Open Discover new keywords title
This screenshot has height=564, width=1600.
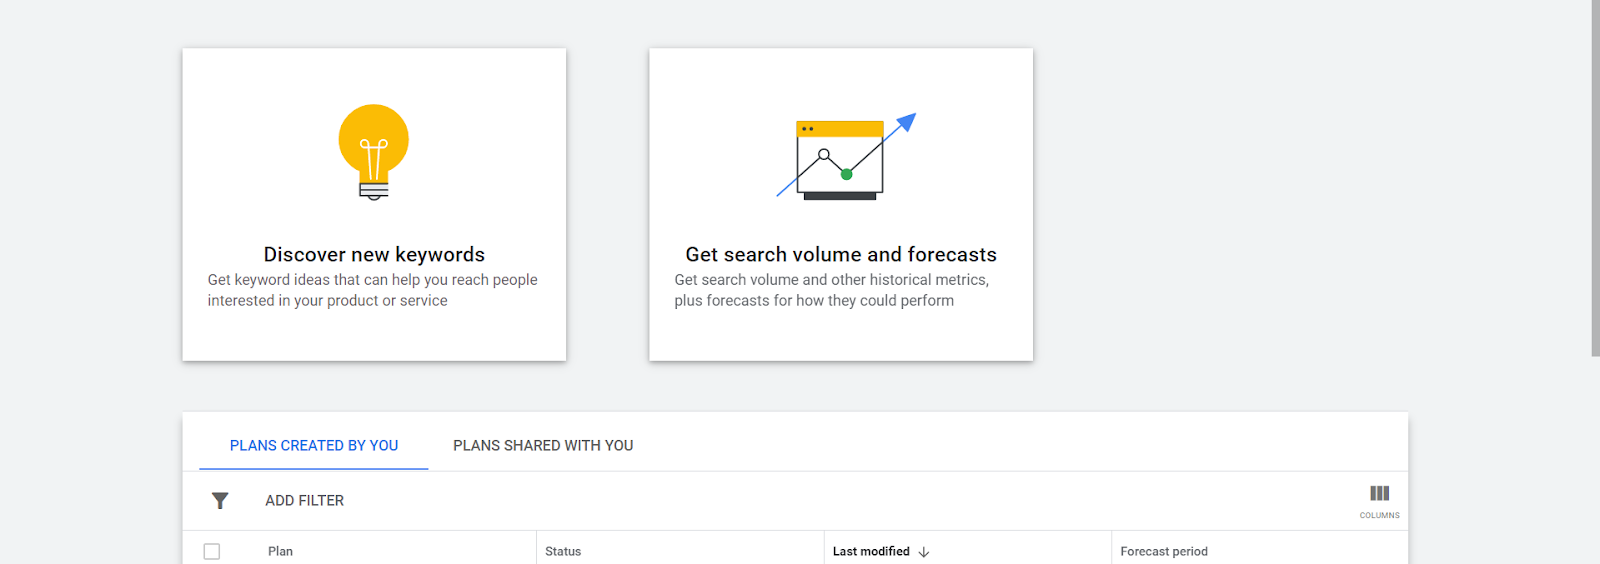(x=374, y=255)
